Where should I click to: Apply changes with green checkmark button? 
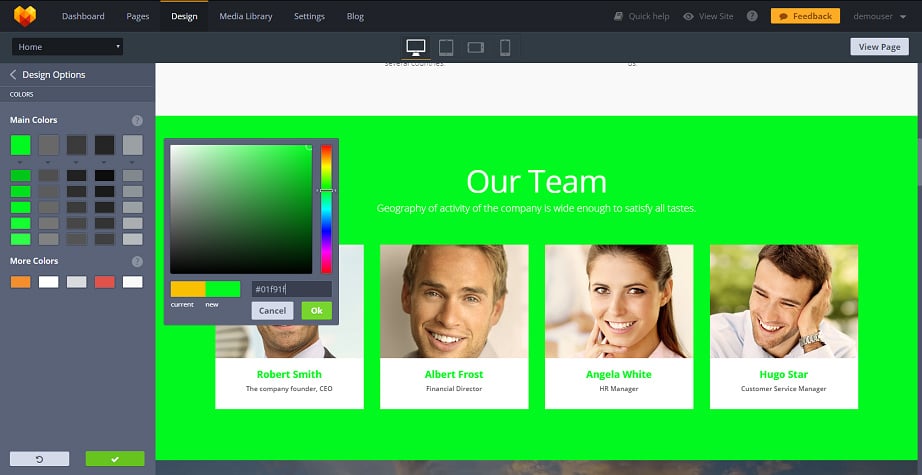coord(115,459)
